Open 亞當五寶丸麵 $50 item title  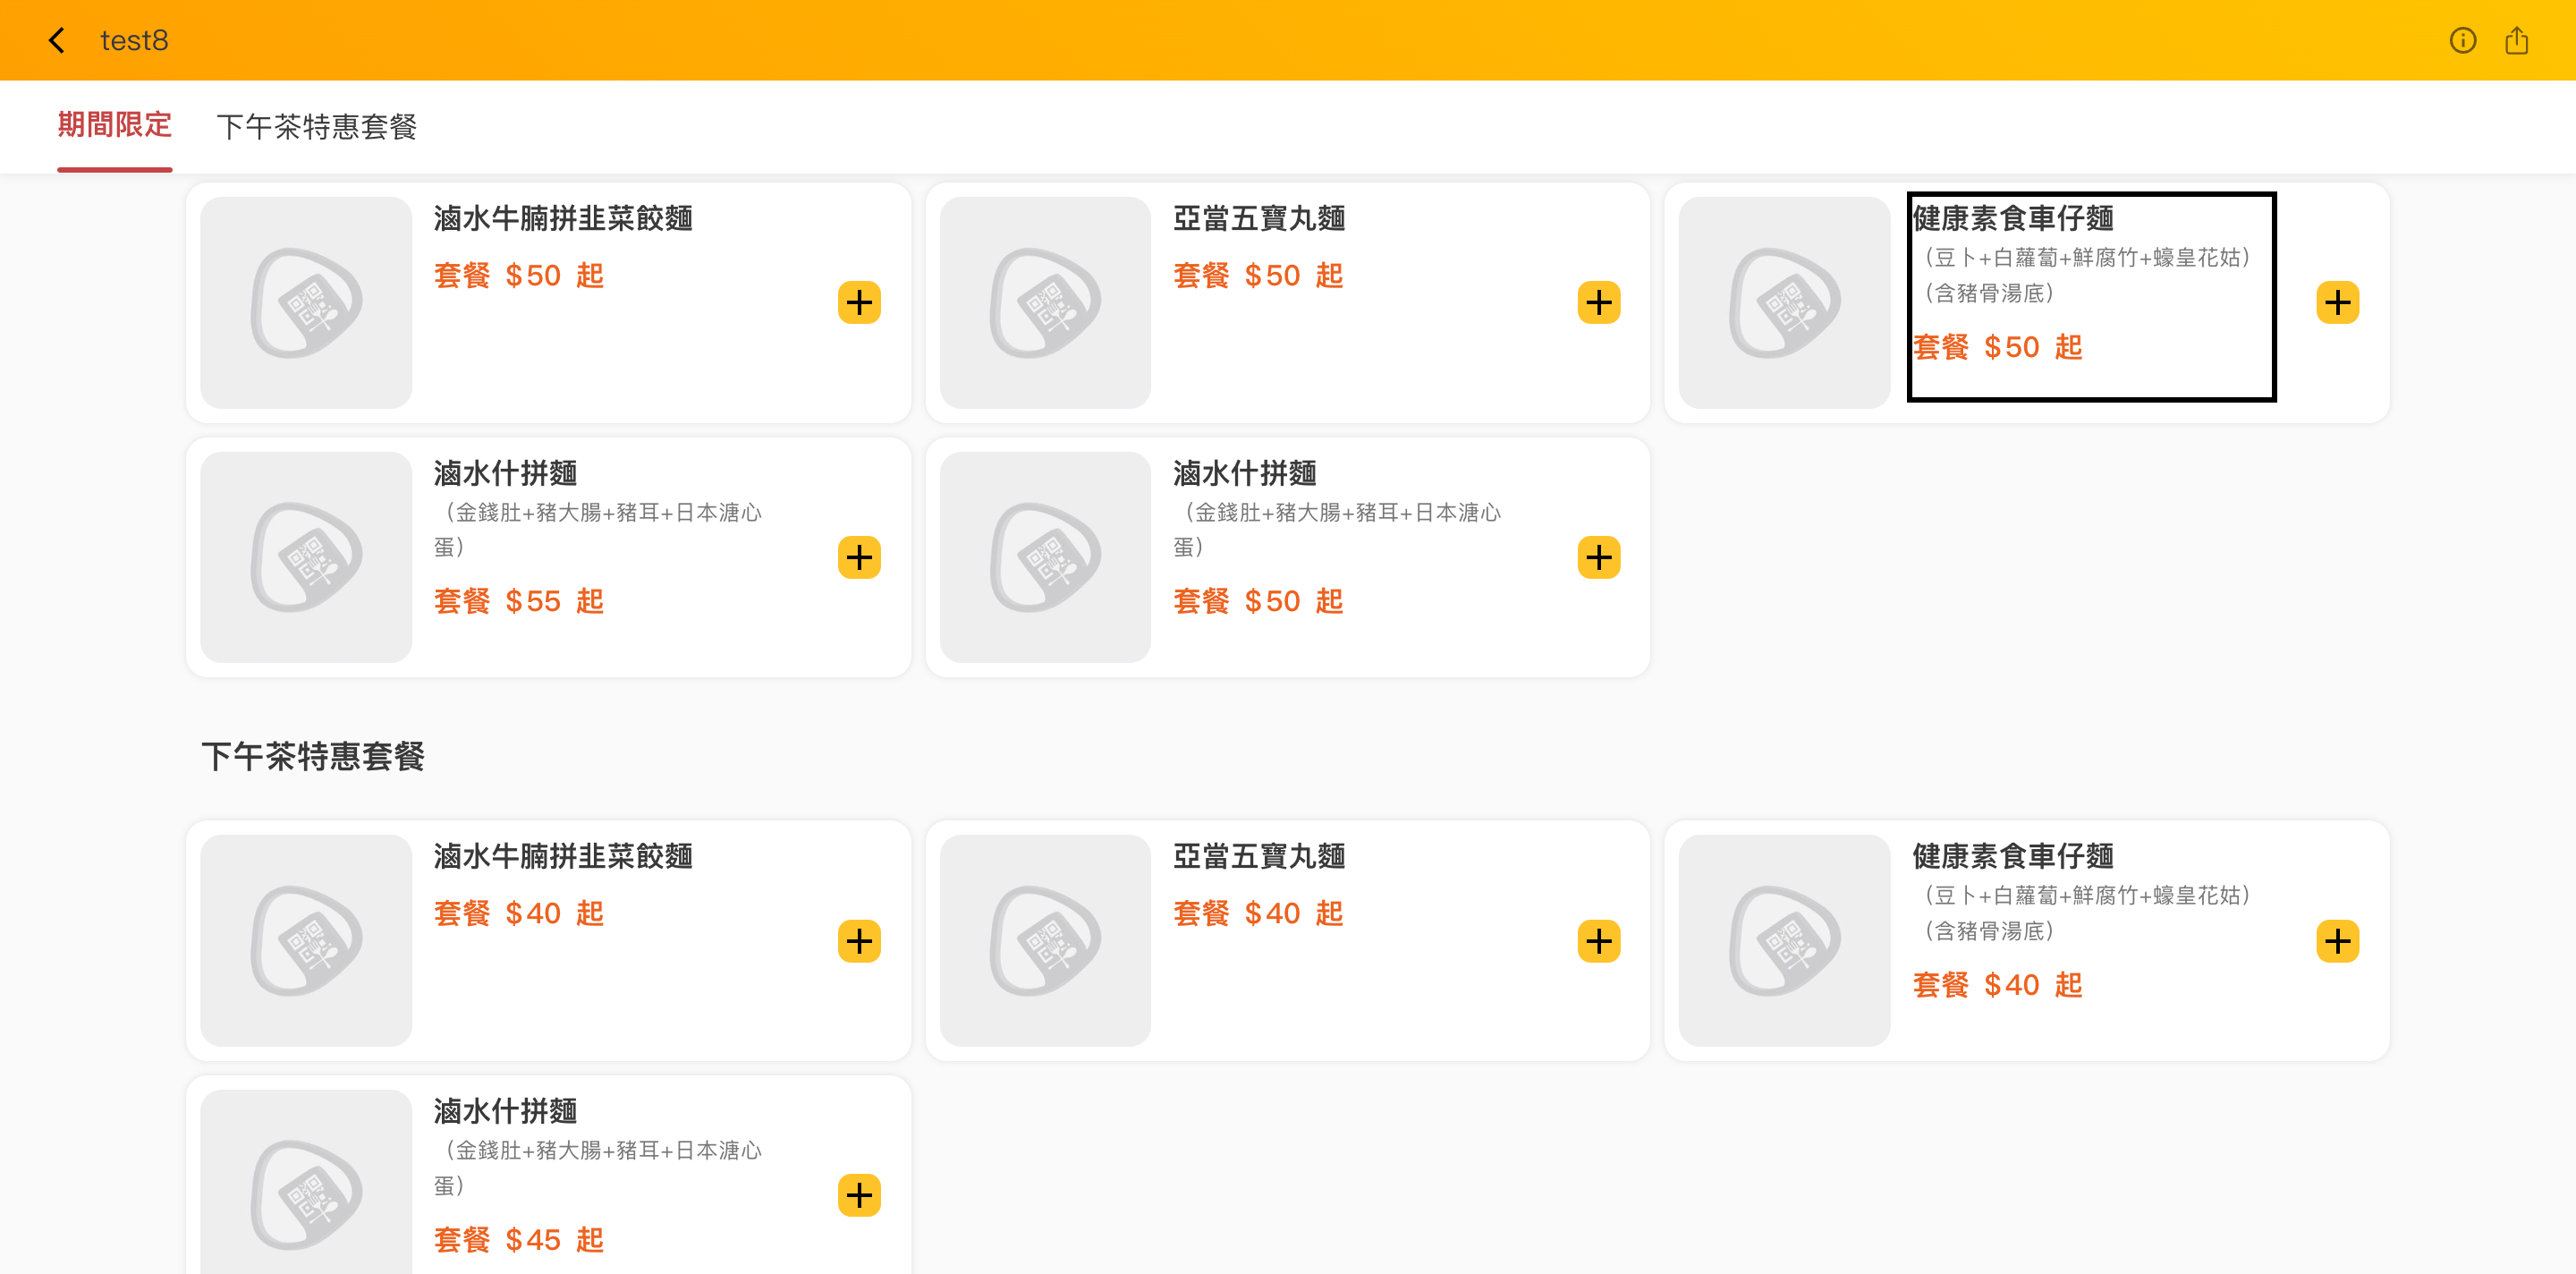[x=1258, y=218]
